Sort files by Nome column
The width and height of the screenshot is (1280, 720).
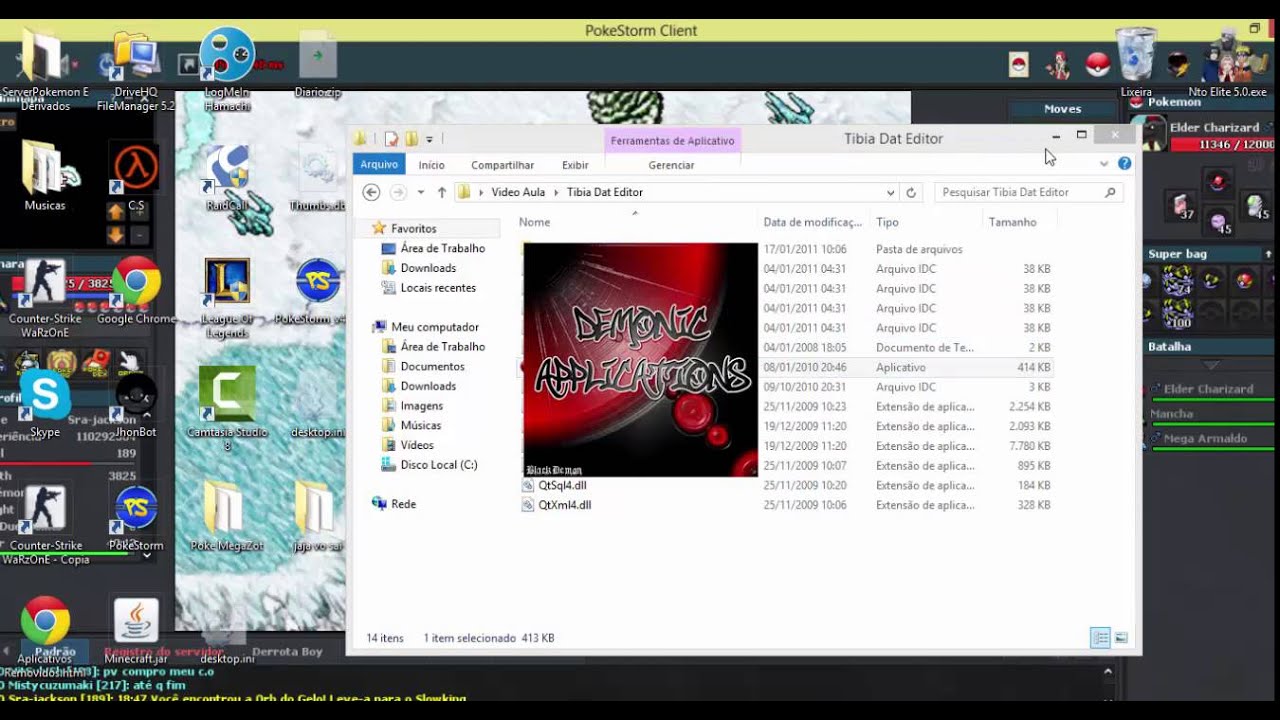tap(535, 222)
